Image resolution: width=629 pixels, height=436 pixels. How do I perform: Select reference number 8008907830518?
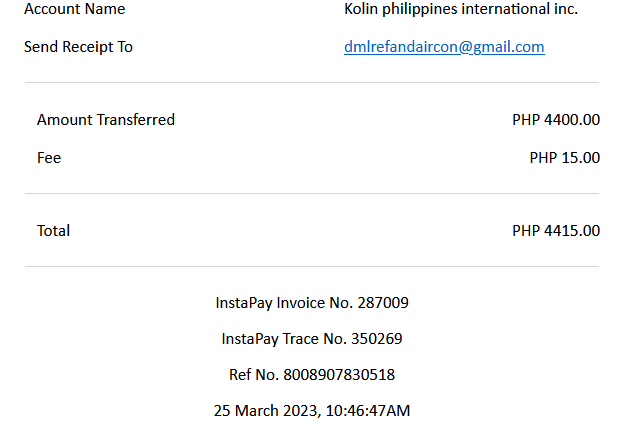click(x=338, y=375)
